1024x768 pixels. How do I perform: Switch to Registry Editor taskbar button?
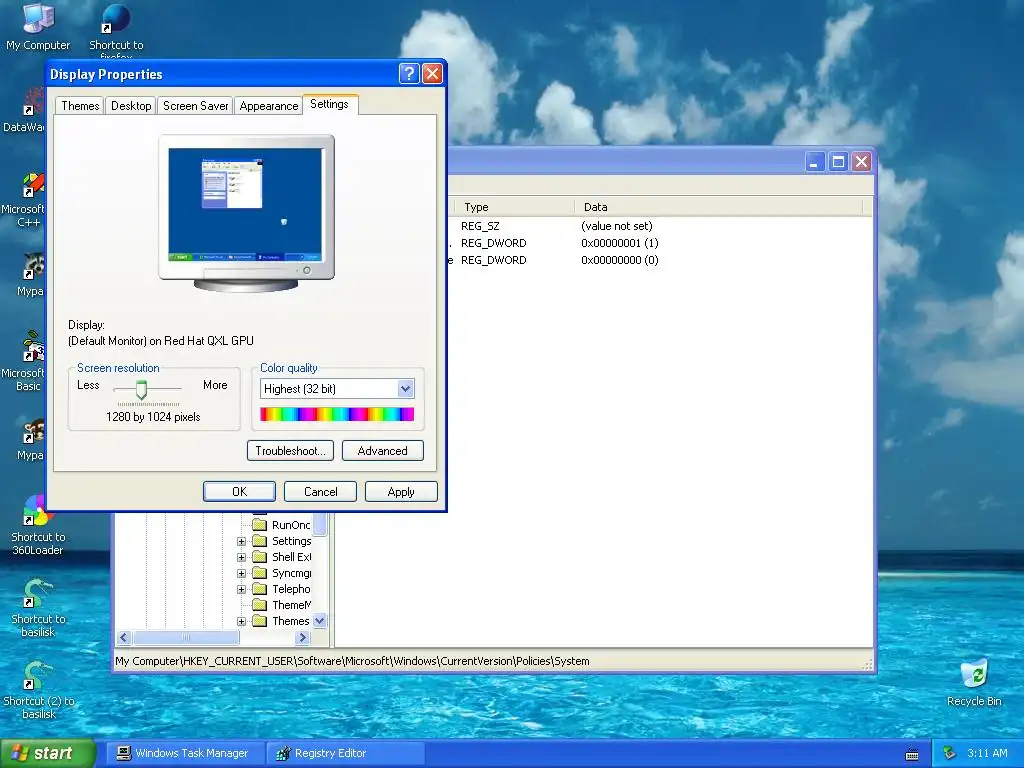345,753
